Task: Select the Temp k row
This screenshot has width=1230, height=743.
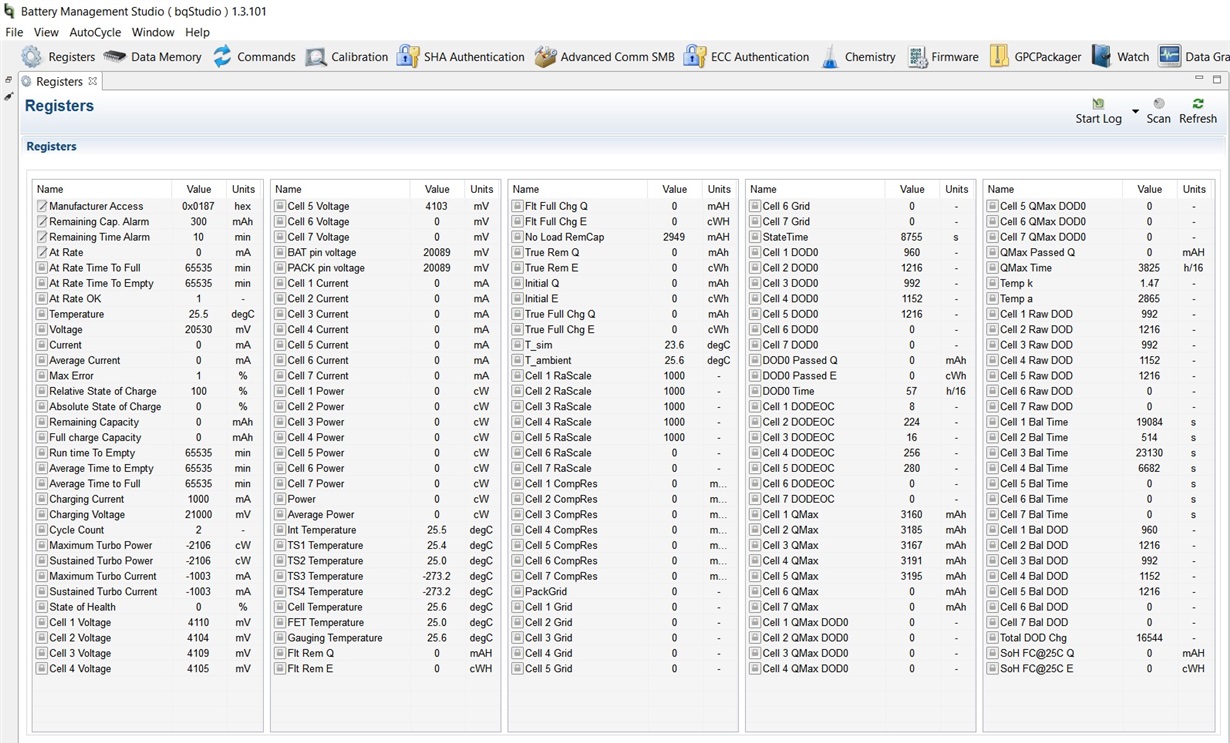Action: pyautogui.click(x=1098, y=283)
